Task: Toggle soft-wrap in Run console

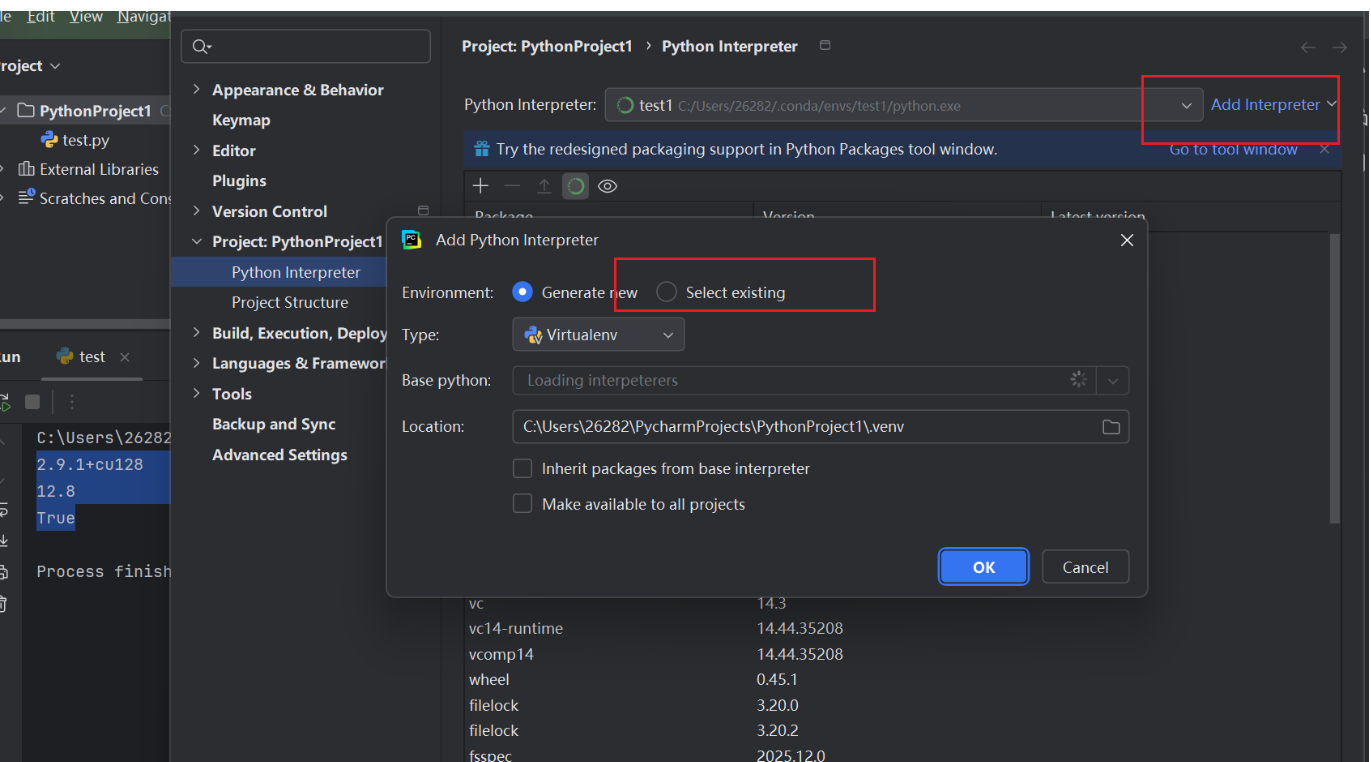Action: (4, 511)
